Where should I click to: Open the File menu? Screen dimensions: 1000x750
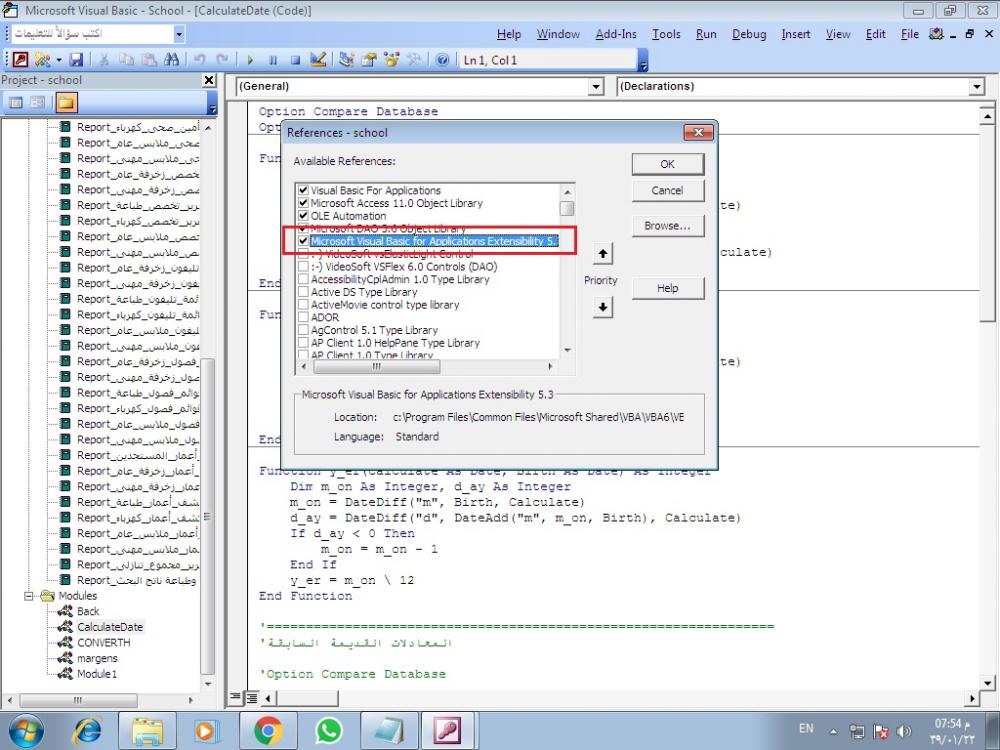[910, 34]
